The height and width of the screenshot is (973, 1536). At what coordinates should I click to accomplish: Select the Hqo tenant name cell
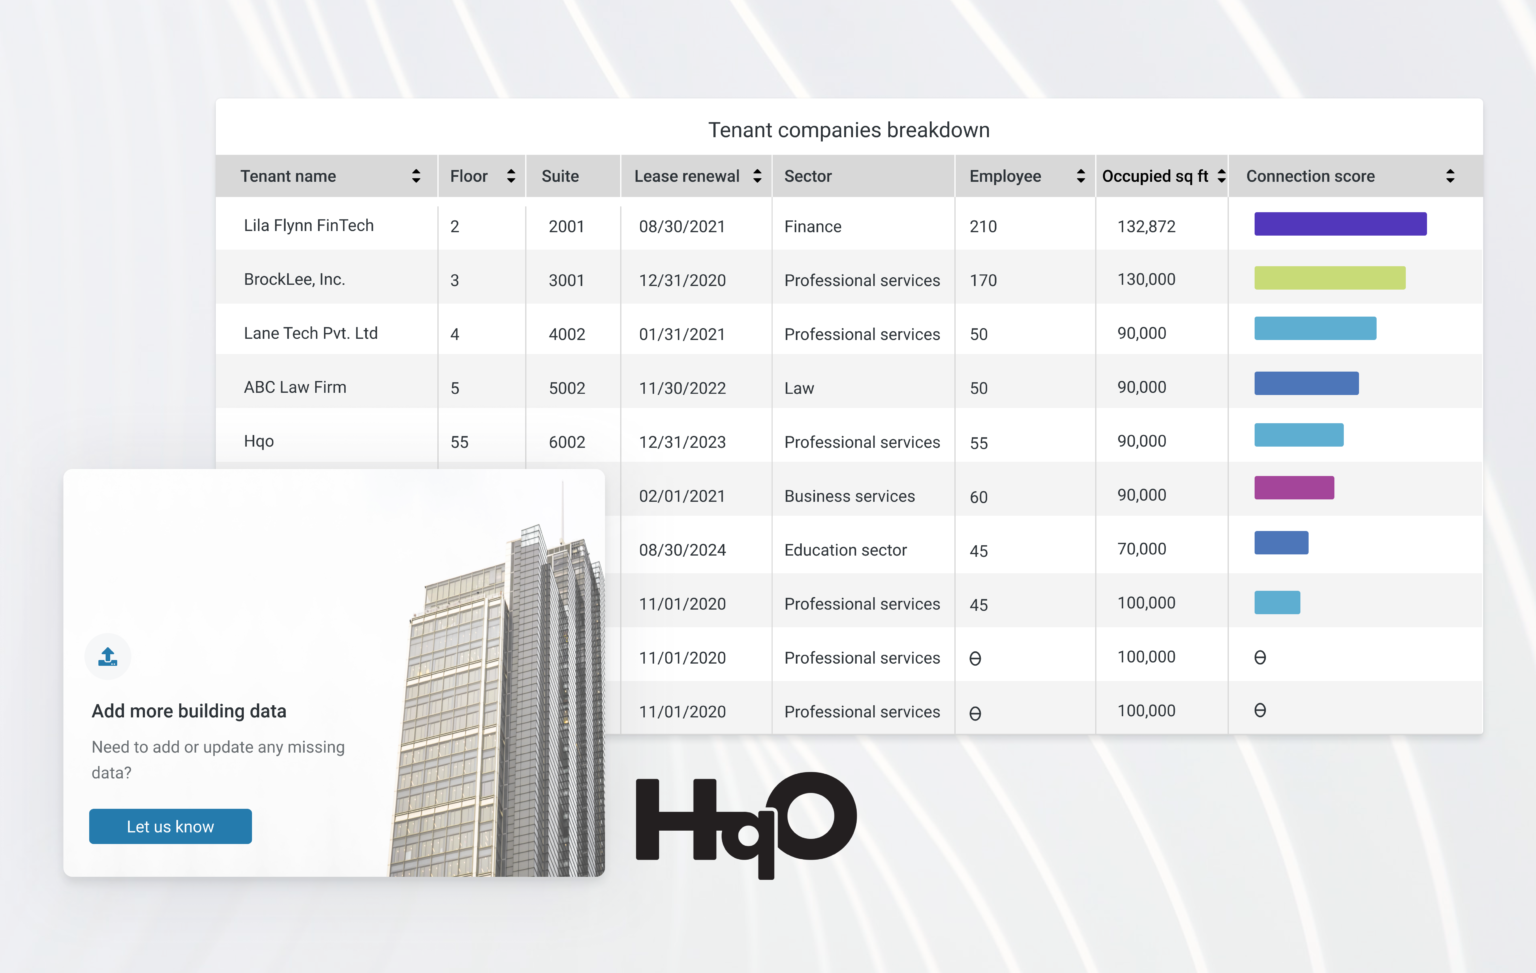[x=259, y=440]
